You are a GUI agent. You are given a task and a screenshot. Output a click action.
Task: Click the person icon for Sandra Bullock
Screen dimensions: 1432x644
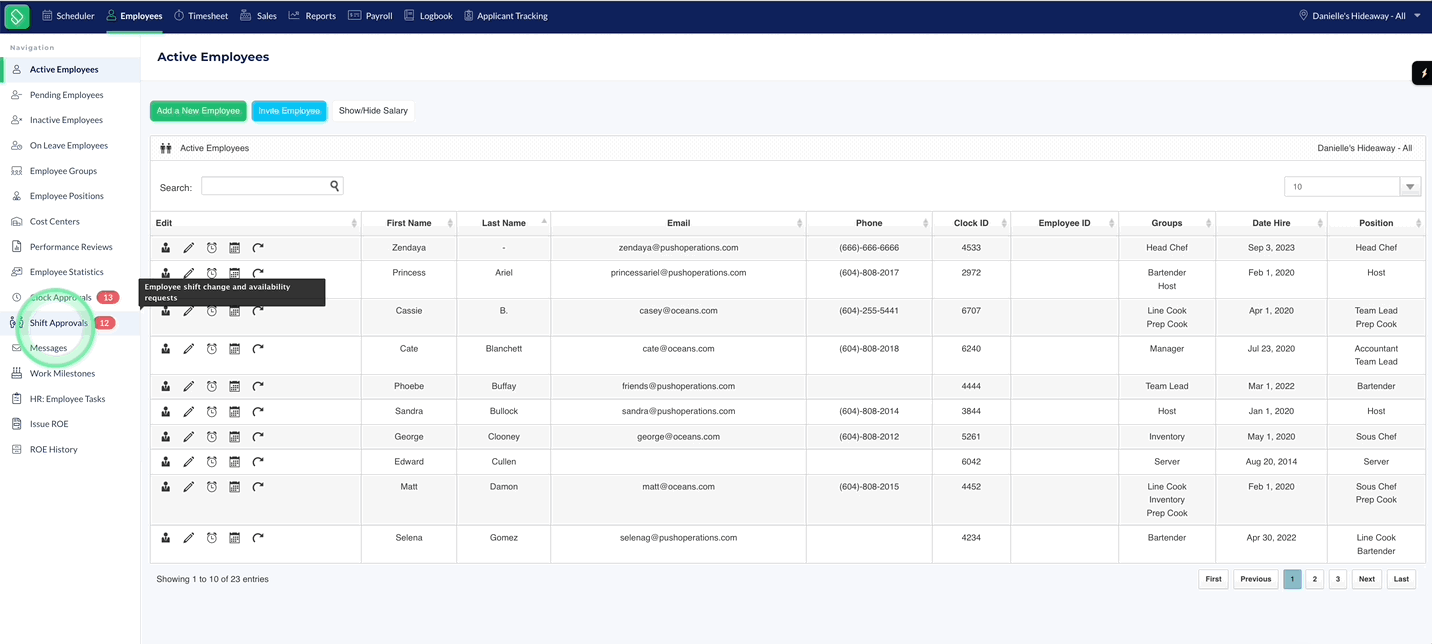click(166, 411)
